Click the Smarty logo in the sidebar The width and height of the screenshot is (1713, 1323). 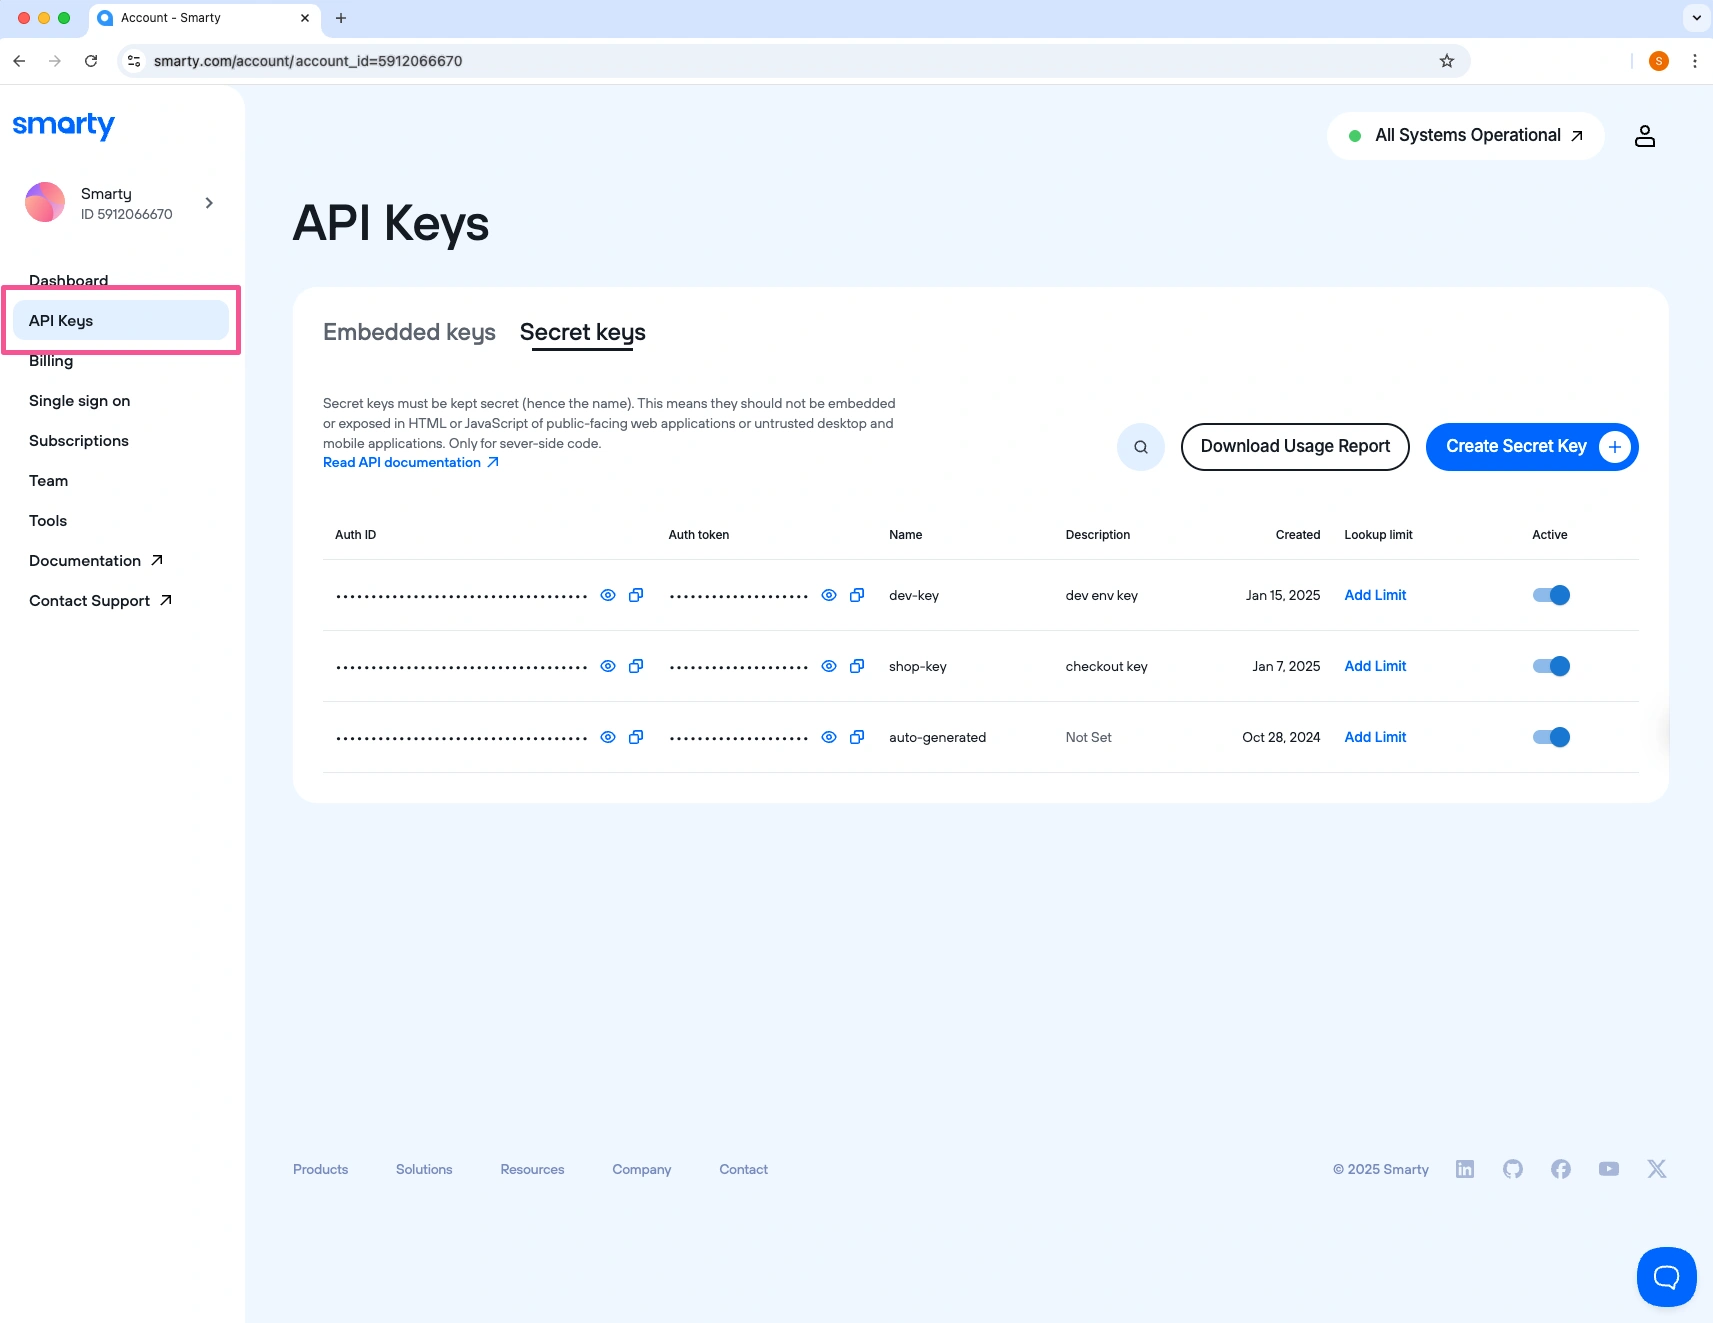64,126
